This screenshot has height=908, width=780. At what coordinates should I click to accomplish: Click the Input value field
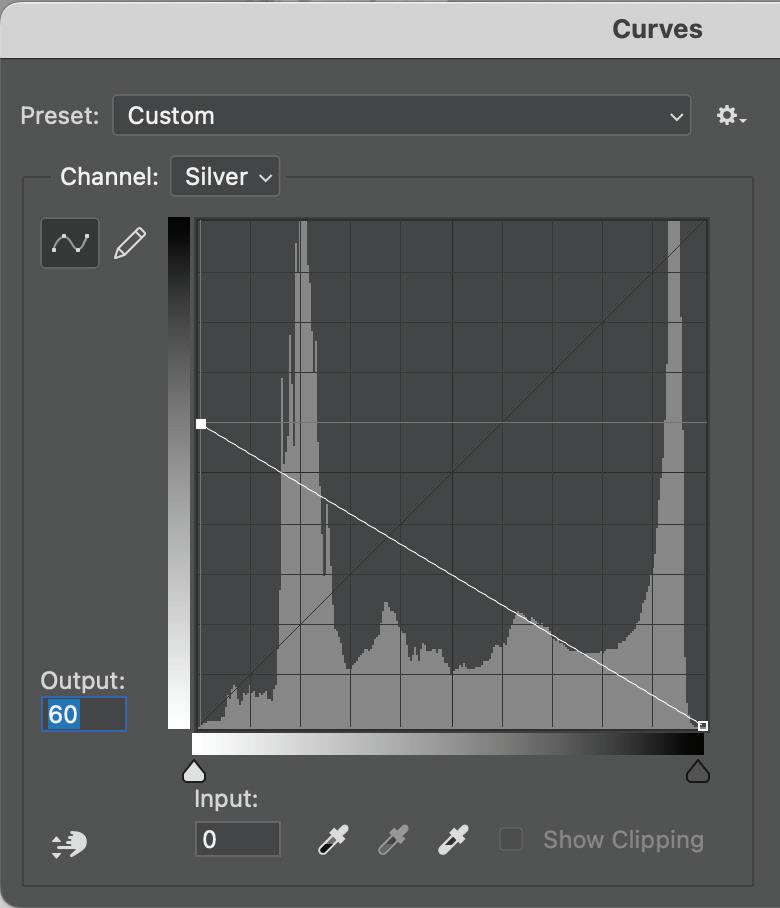(x=237, y=839)
